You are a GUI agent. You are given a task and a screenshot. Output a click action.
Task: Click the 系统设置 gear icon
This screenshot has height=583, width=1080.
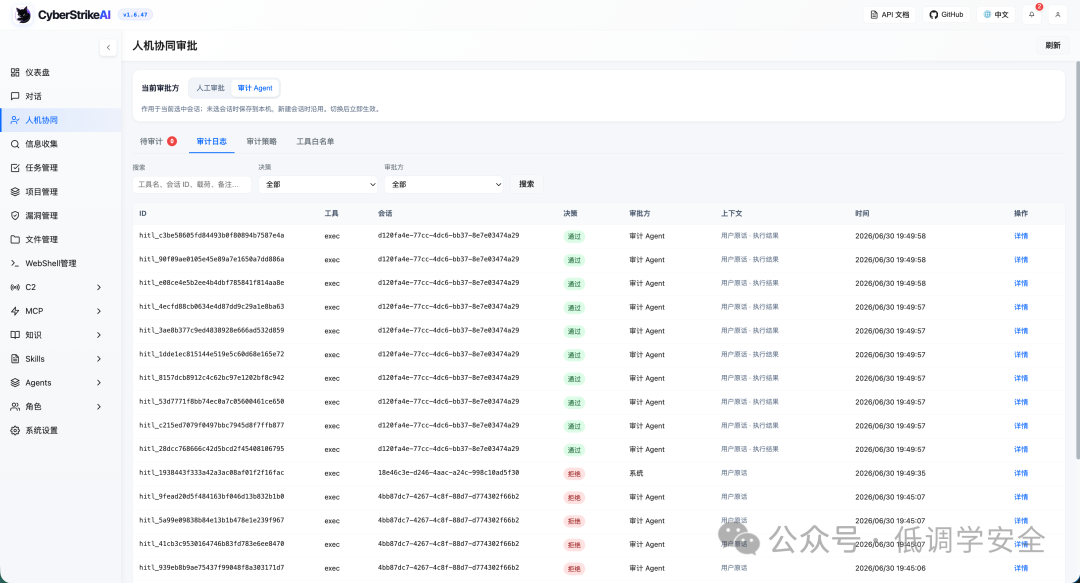[15, 431]
